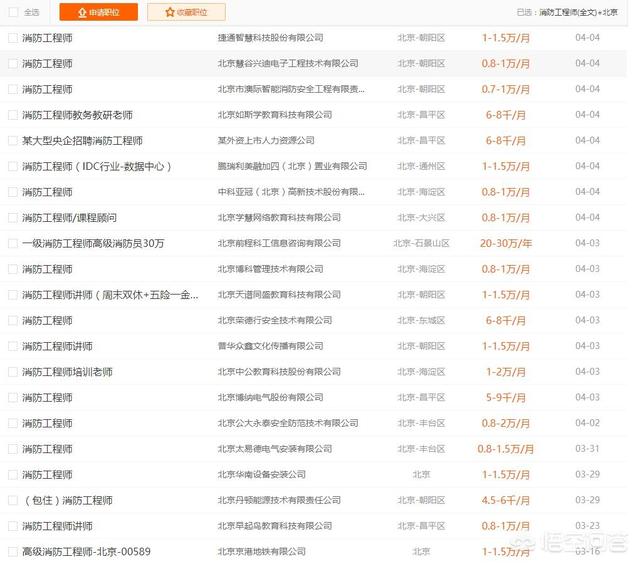
Task: View the 消防工程师/课程顾问 job details
Action: point(69,218)
